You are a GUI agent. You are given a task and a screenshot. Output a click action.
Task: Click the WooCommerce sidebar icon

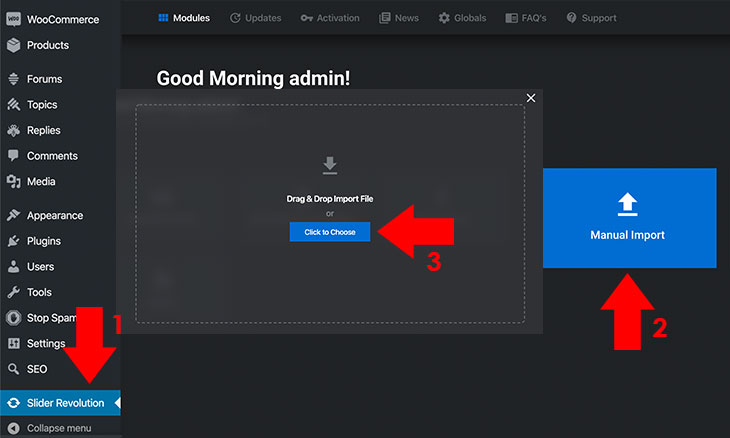[x=14, y=19]
